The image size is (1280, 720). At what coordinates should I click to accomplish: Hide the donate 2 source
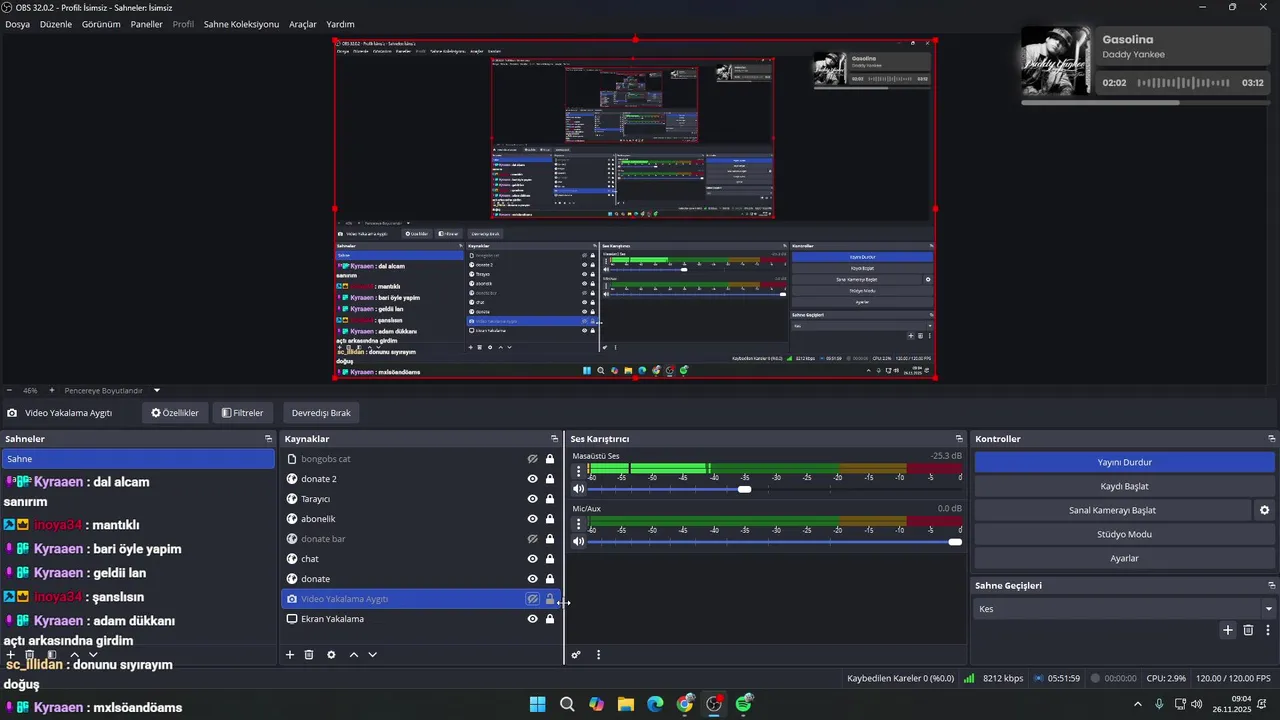click(533, 479)
